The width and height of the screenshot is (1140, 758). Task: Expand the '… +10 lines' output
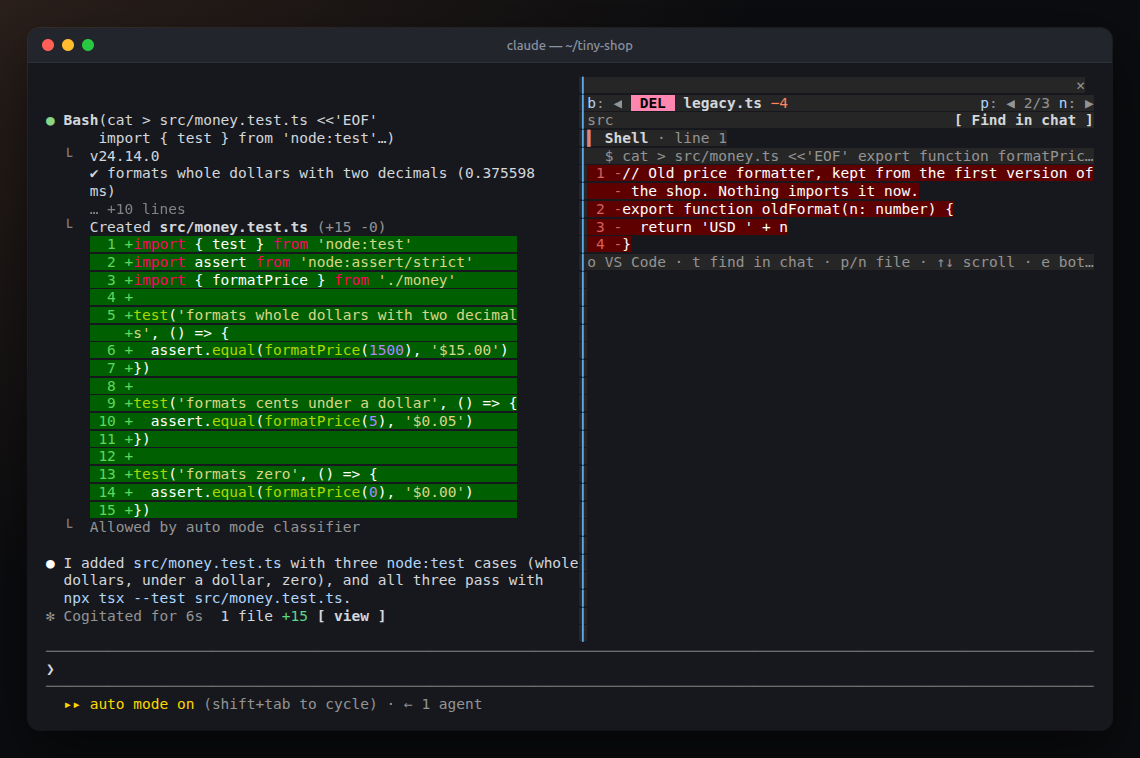coord(137,209)
